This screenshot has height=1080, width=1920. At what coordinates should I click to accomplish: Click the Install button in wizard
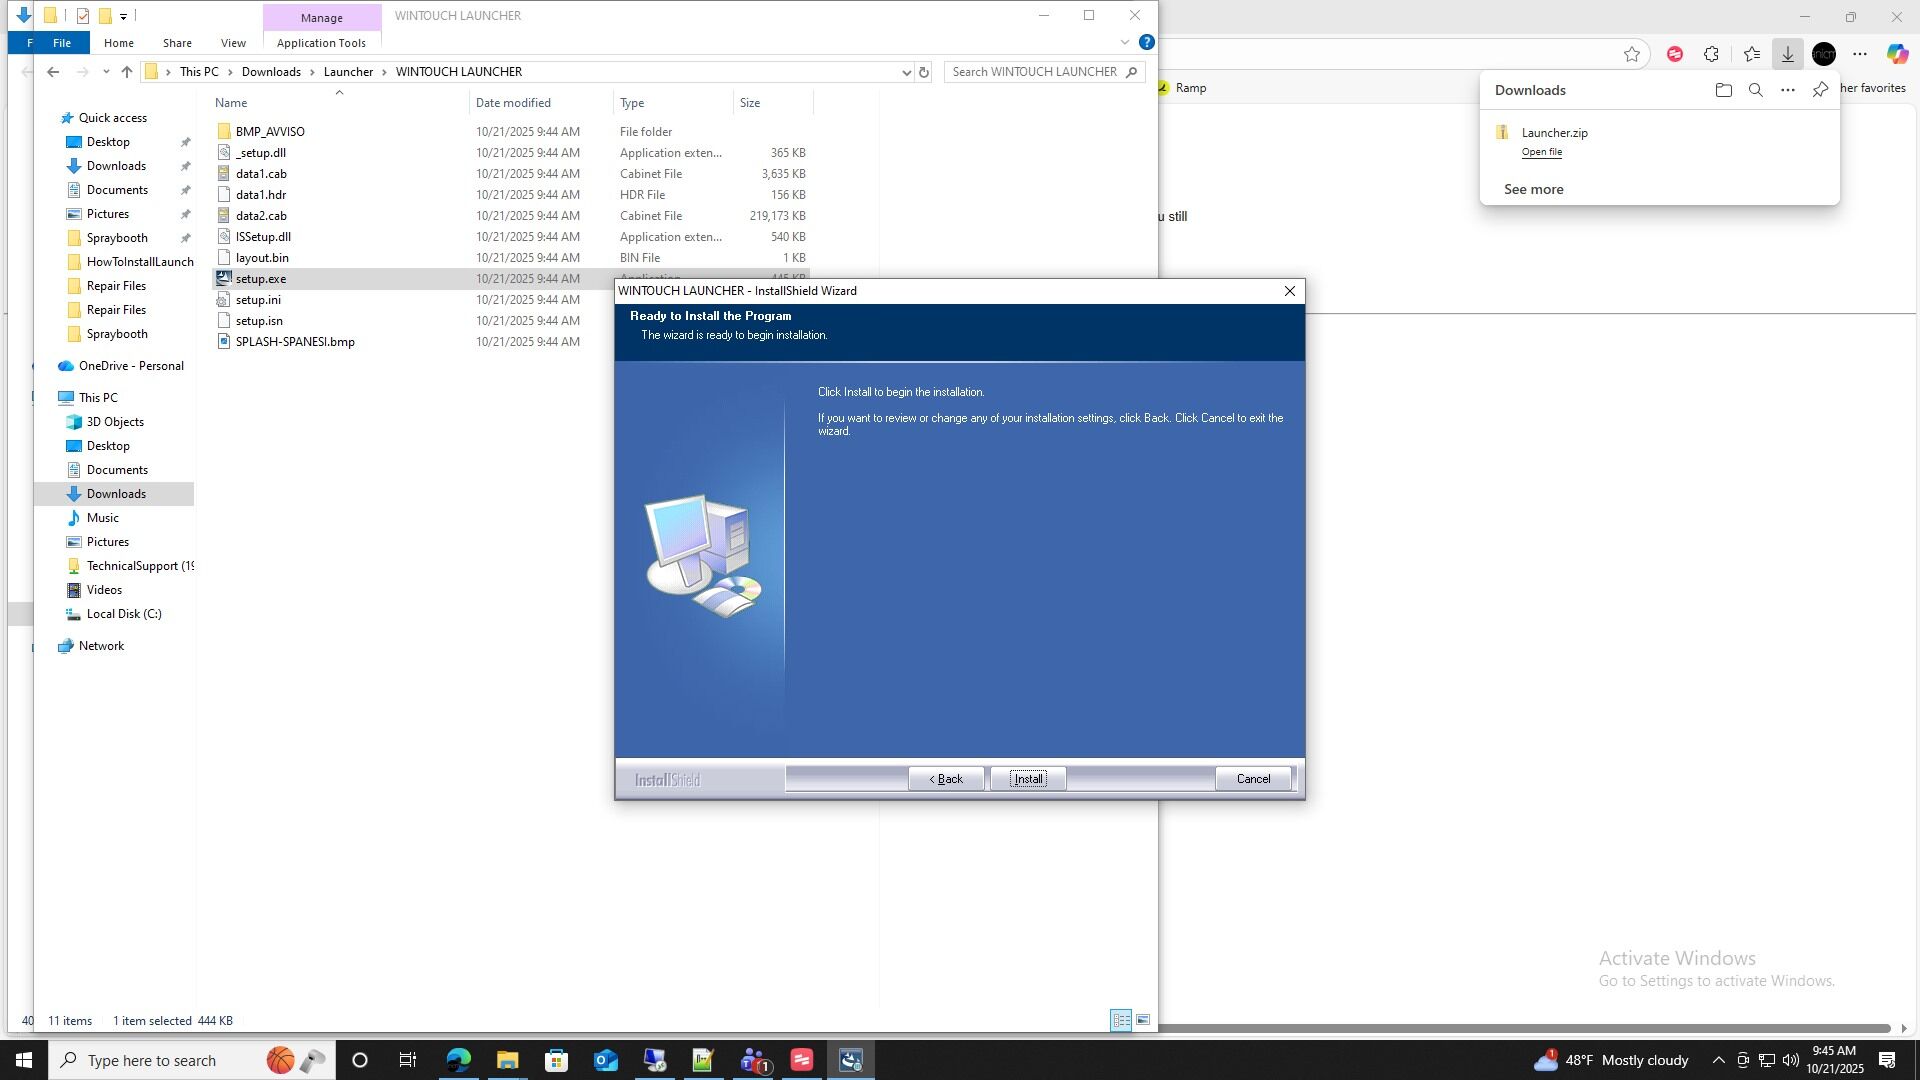pos(1028,779)
